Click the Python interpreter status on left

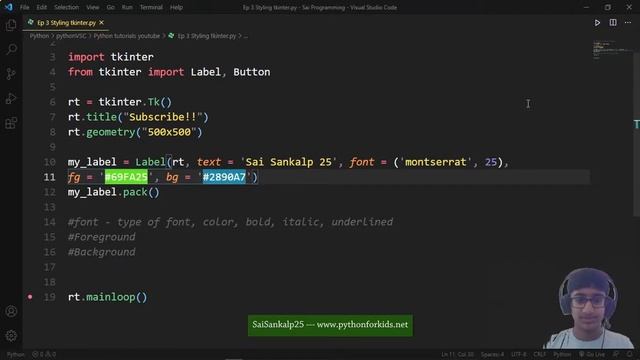point(16,355)
